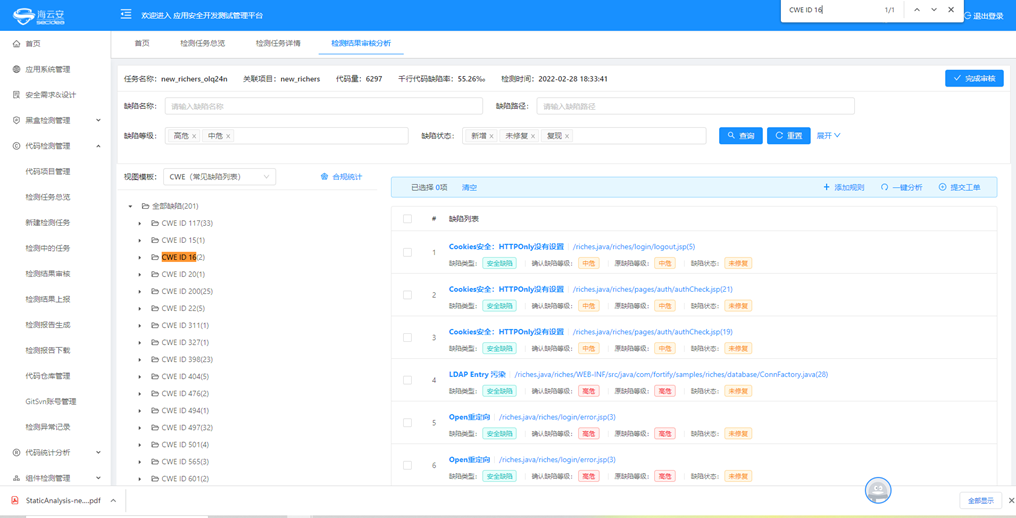Viewport: 1016px width, 518px height.
Task: Click the 代码检测管理 sidebar icon
Action: (x=16, y=146)
